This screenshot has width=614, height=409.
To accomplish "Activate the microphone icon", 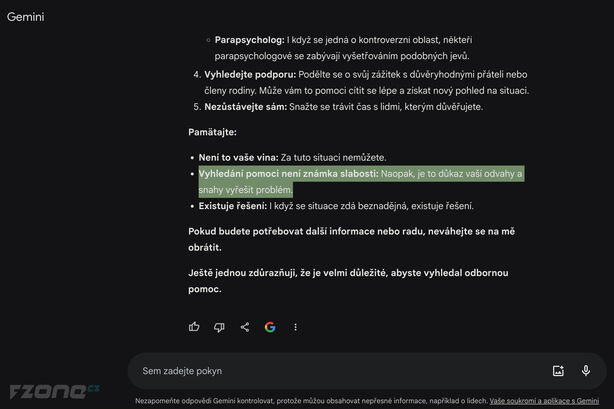I will pyautogui.click(x=585, y=371).
